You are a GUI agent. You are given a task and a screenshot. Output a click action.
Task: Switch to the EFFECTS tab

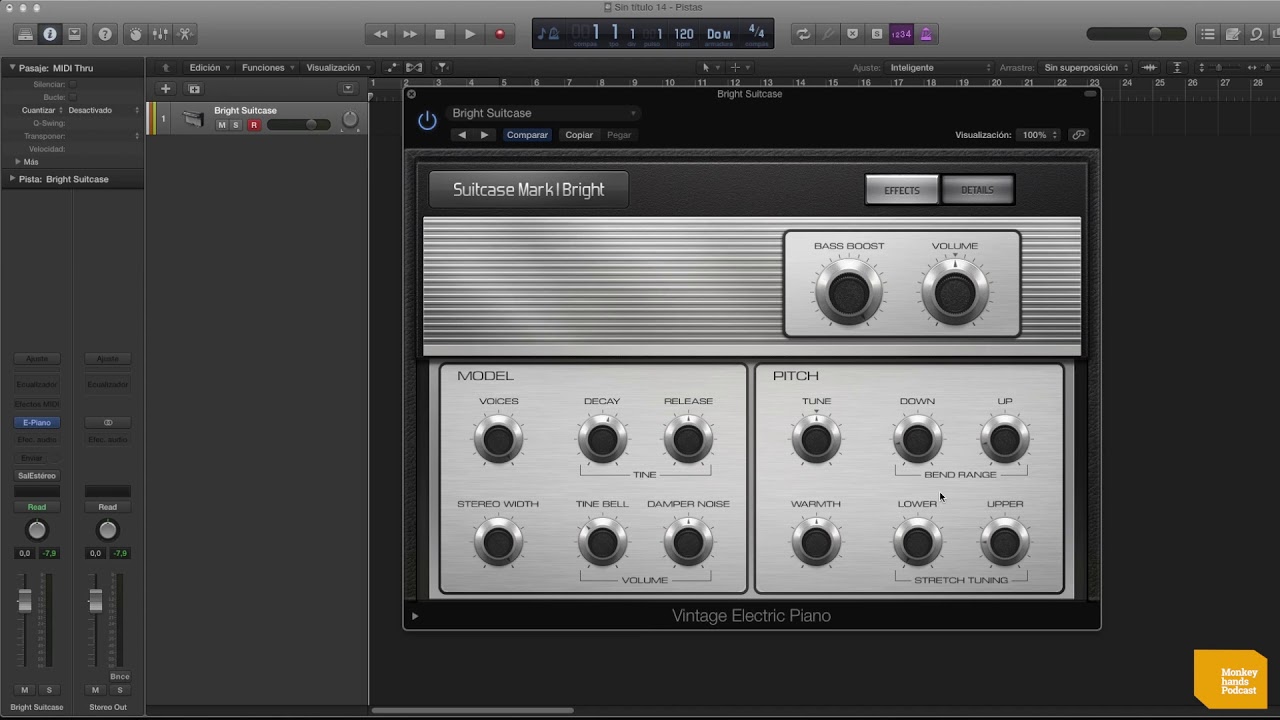pyautogui.click(x=902, y=190)
